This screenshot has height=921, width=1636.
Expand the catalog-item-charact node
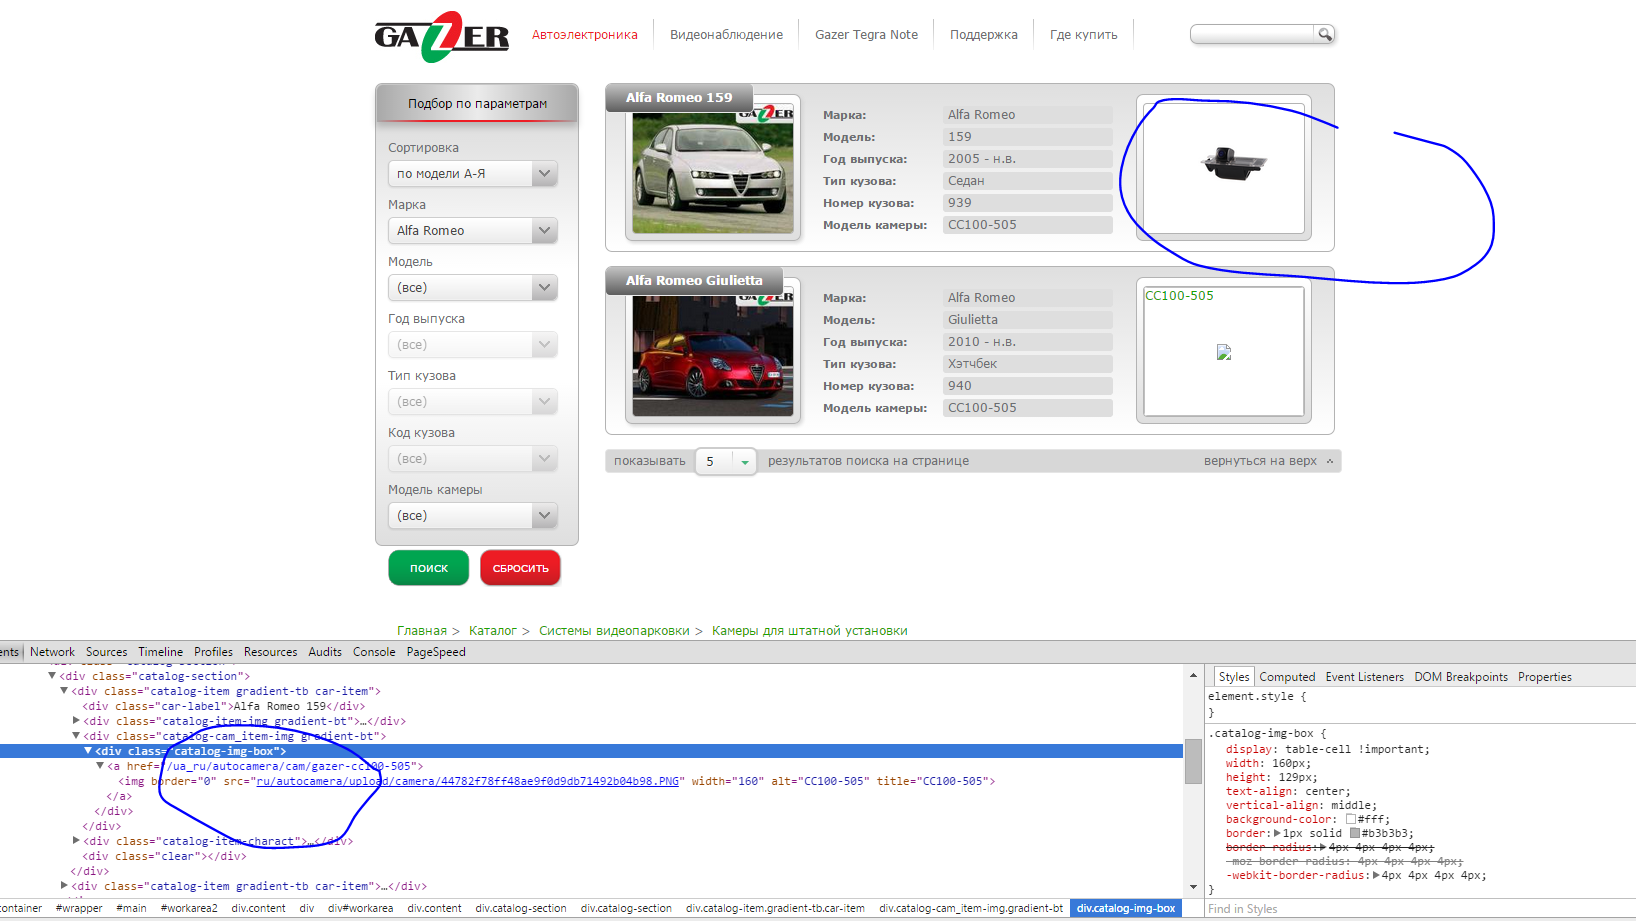pyautogui.click(x=76, y=840)
